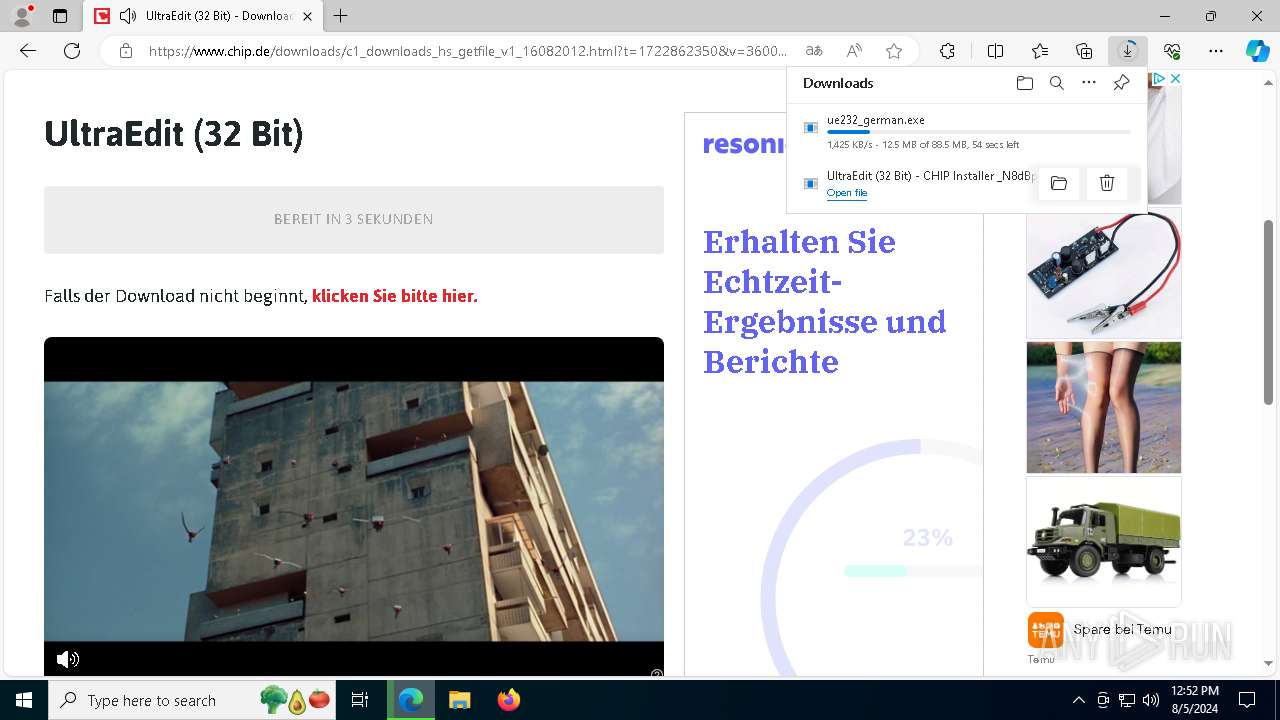Toggle the Downloads toolbar button
This screenshot has height=720, width=1280.
[x=1128, y=51]
